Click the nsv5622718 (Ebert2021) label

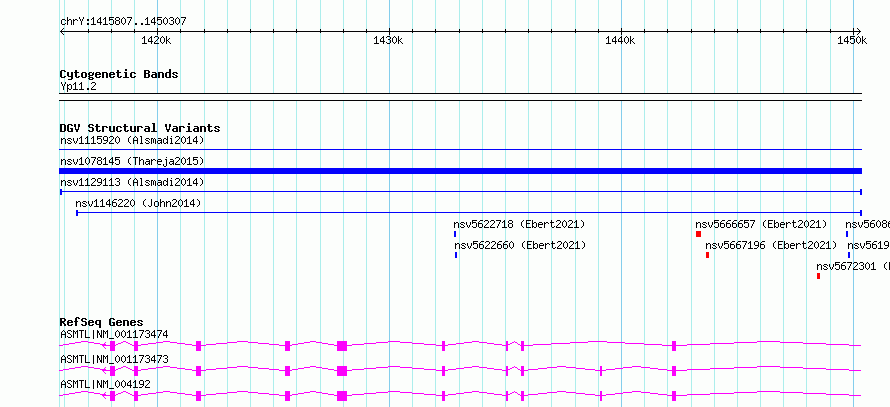click(x=519, y=225)
